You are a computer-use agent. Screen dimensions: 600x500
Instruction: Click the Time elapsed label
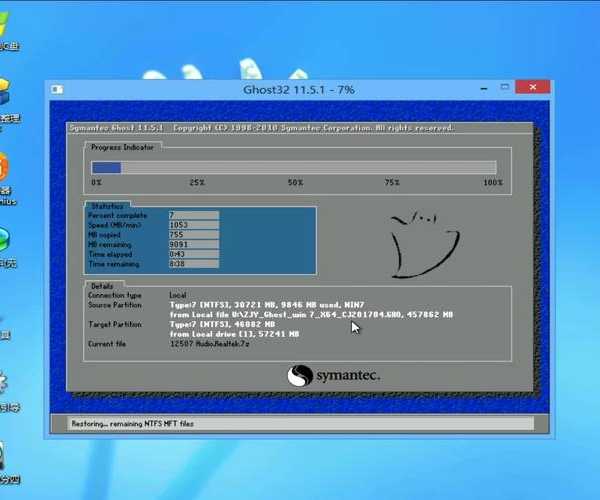[x=110, y=254]
